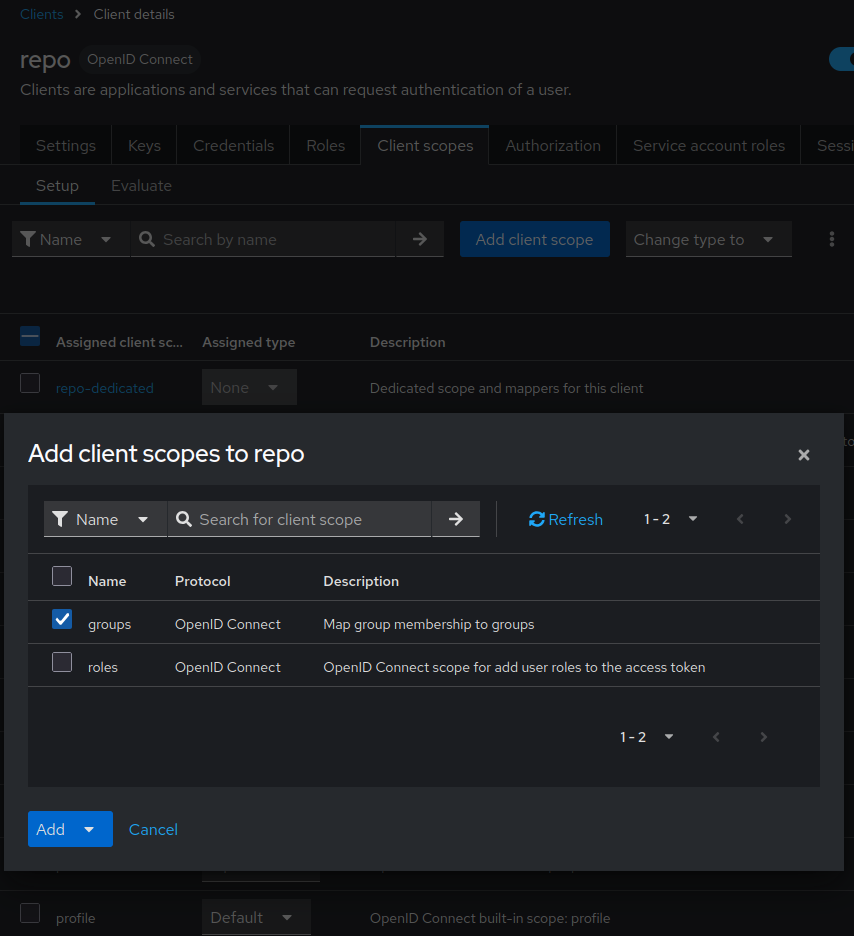Screen dimensions: 854x936
Task: Click the search arrow in dialog
Action: [456, 519]
